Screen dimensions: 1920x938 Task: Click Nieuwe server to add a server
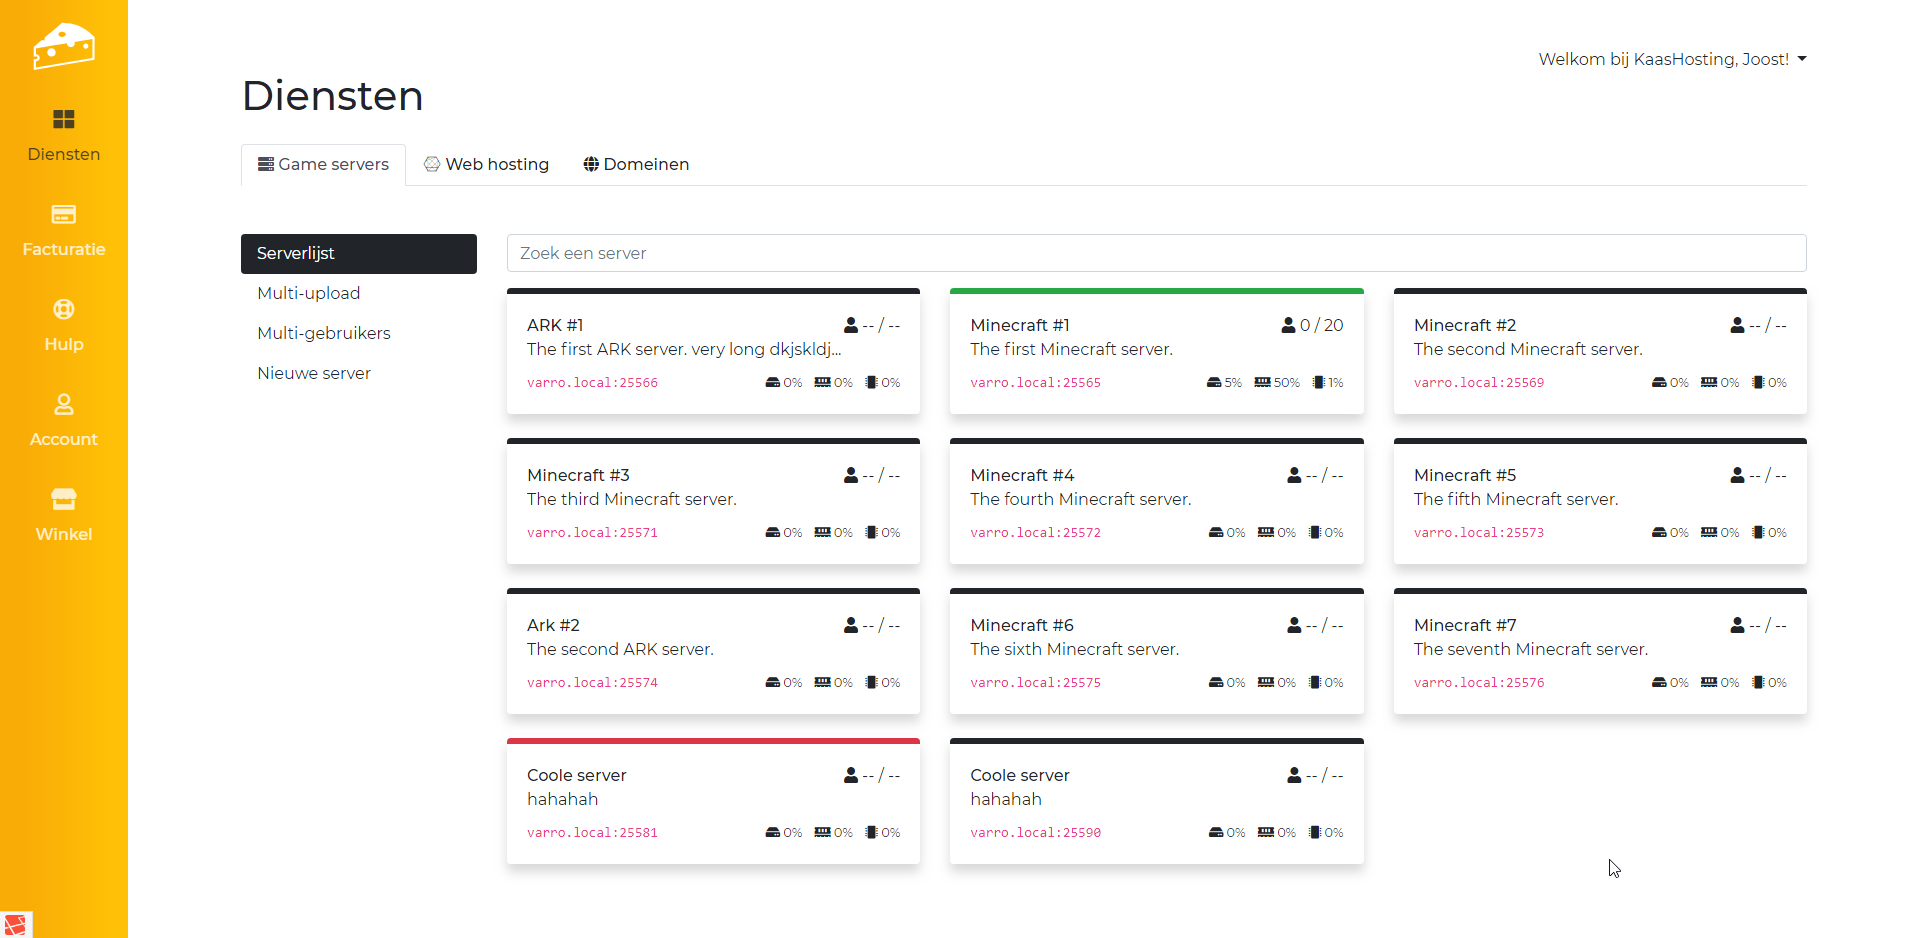[x=313, y=373]
